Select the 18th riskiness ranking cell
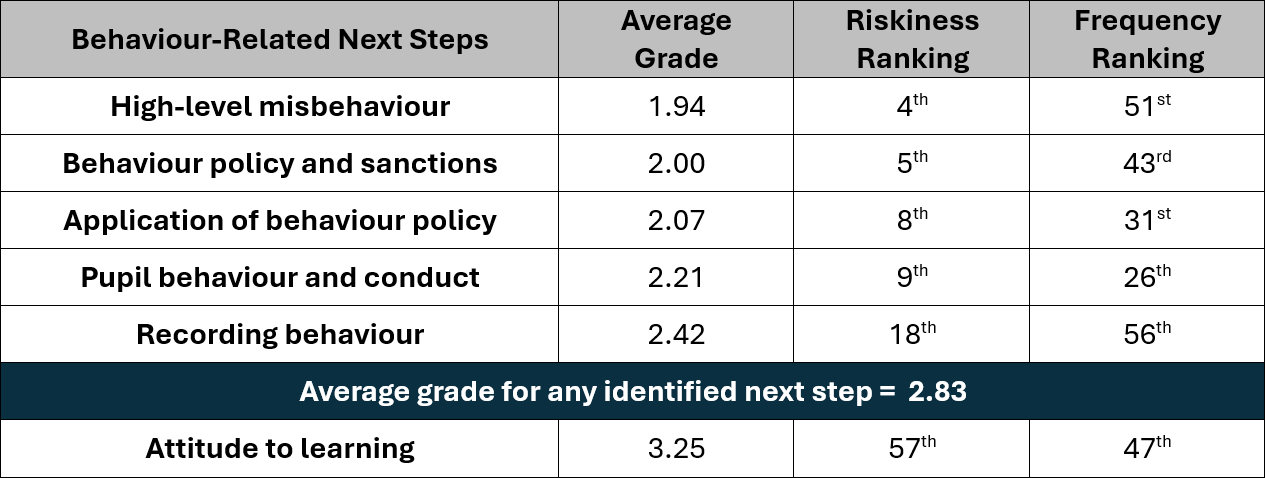 (912, 335)
